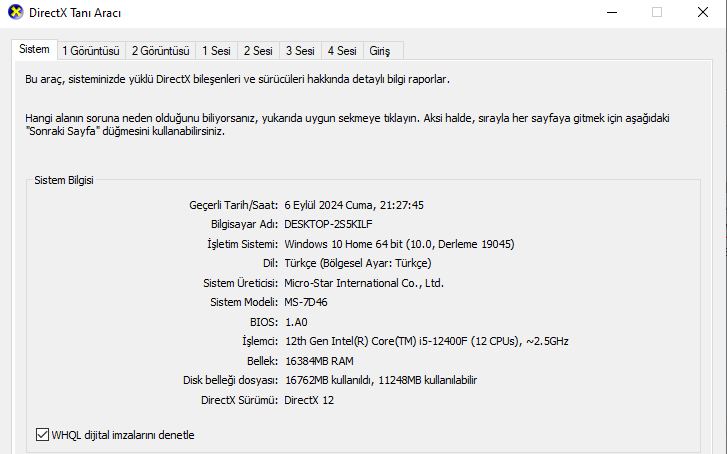
Task: Close the DirectX Tanı Aracı window
Action: [x=703, y=13]
